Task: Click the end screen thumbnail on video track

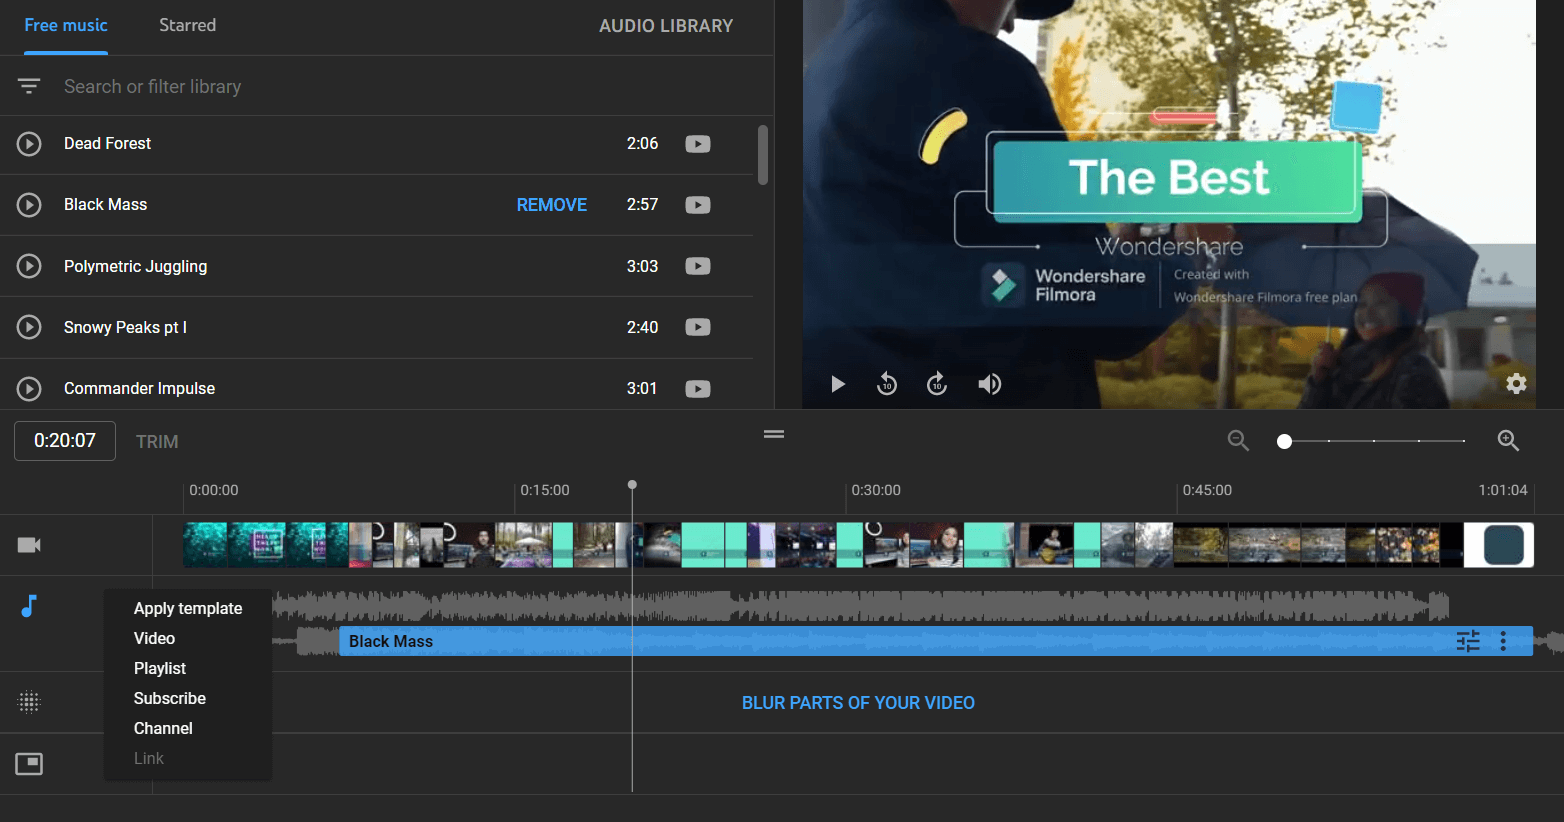Action: coord(1499,545)
